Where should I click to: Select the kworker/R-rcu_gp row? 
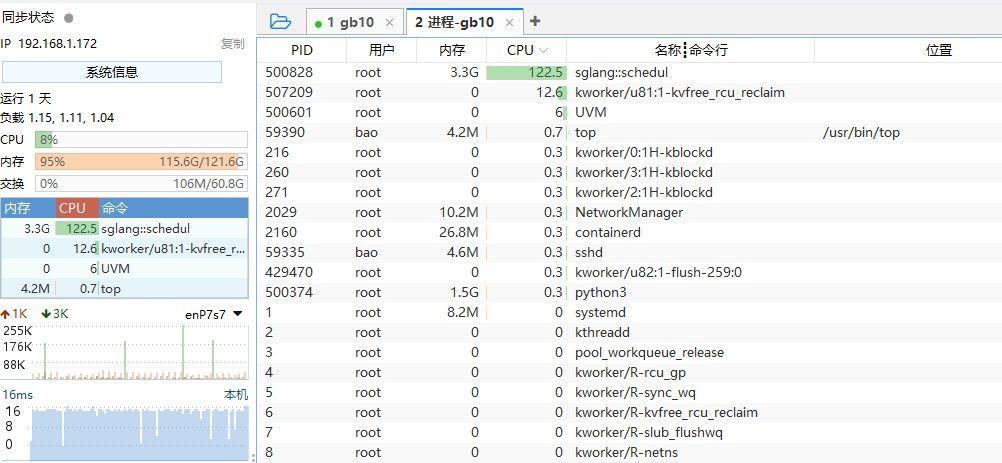pyautogui.click(x=629, y=372)
